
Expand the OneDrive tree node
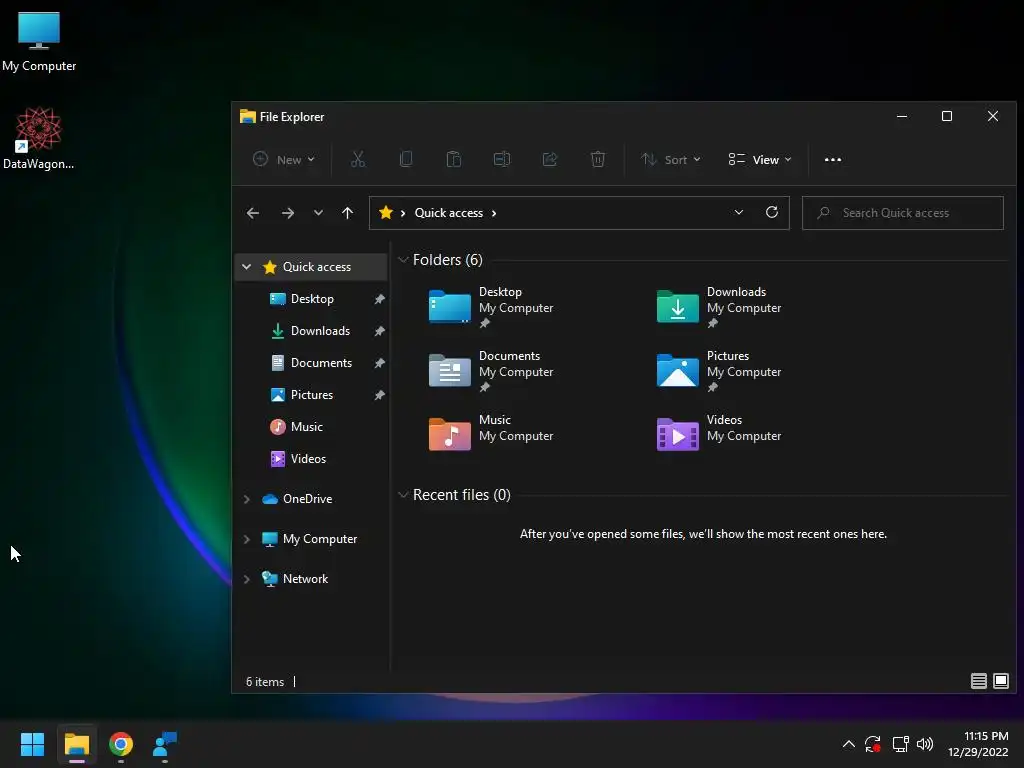(246, 499)
